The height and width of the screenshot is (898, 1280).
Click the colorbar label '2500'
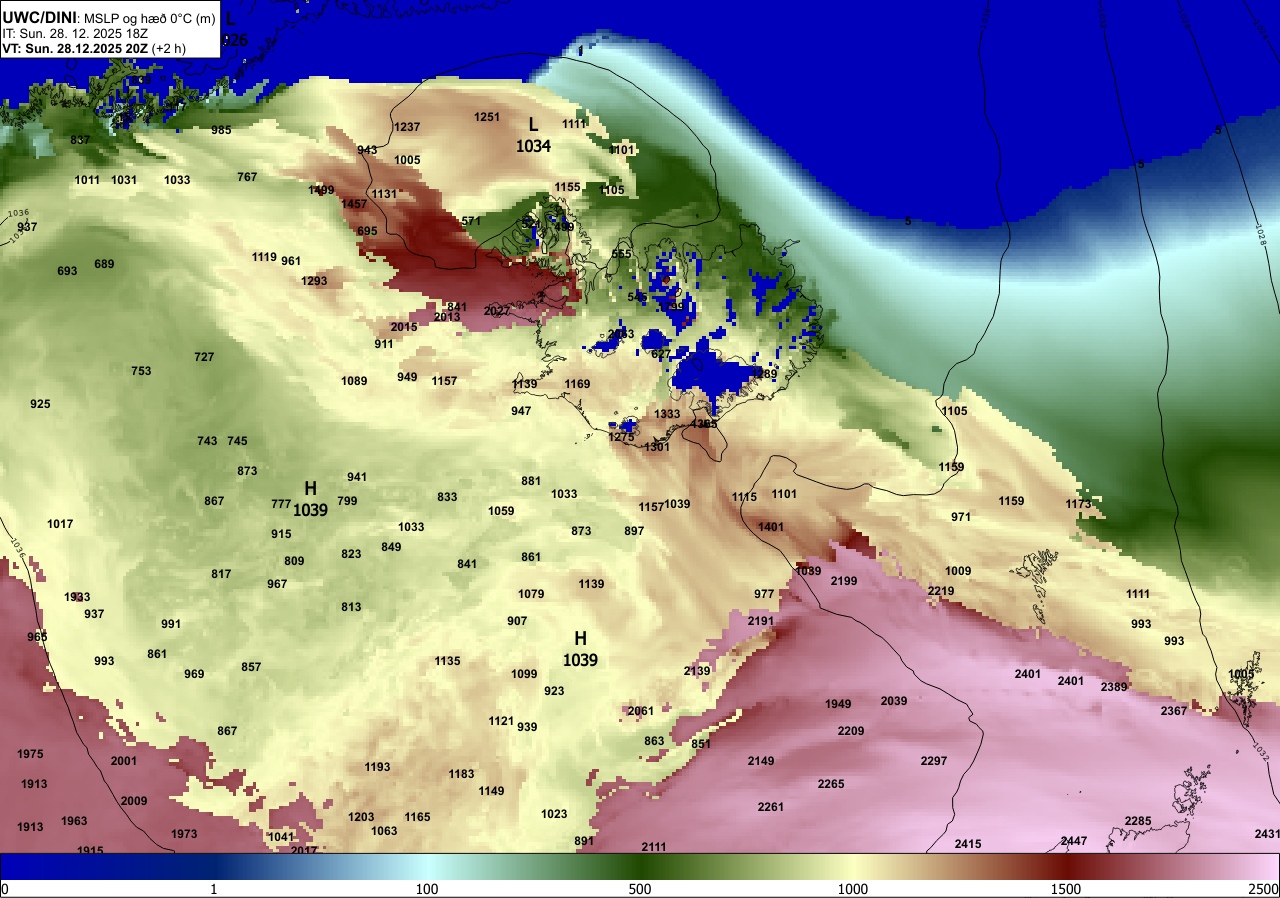click(1265, 889)
